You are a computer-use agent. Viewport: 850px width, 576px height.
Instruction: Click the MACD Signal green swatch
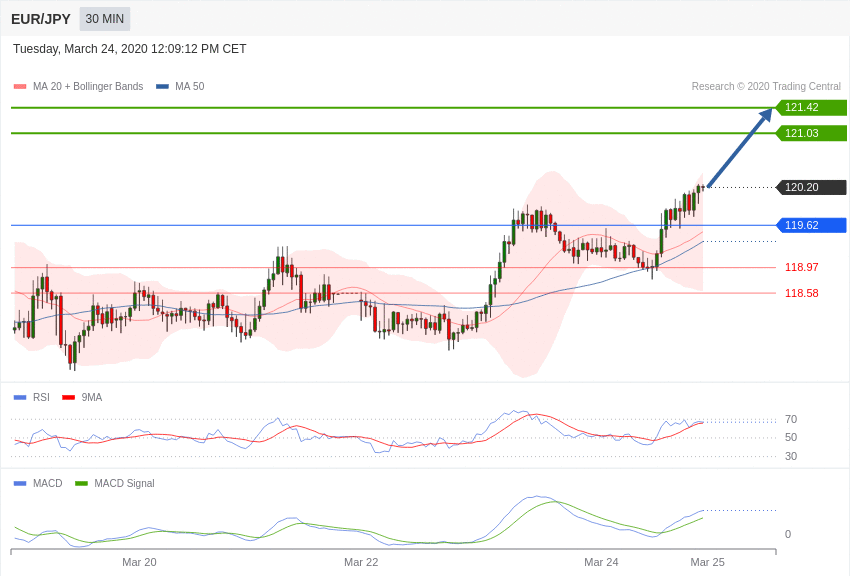[x=81, y=483]
